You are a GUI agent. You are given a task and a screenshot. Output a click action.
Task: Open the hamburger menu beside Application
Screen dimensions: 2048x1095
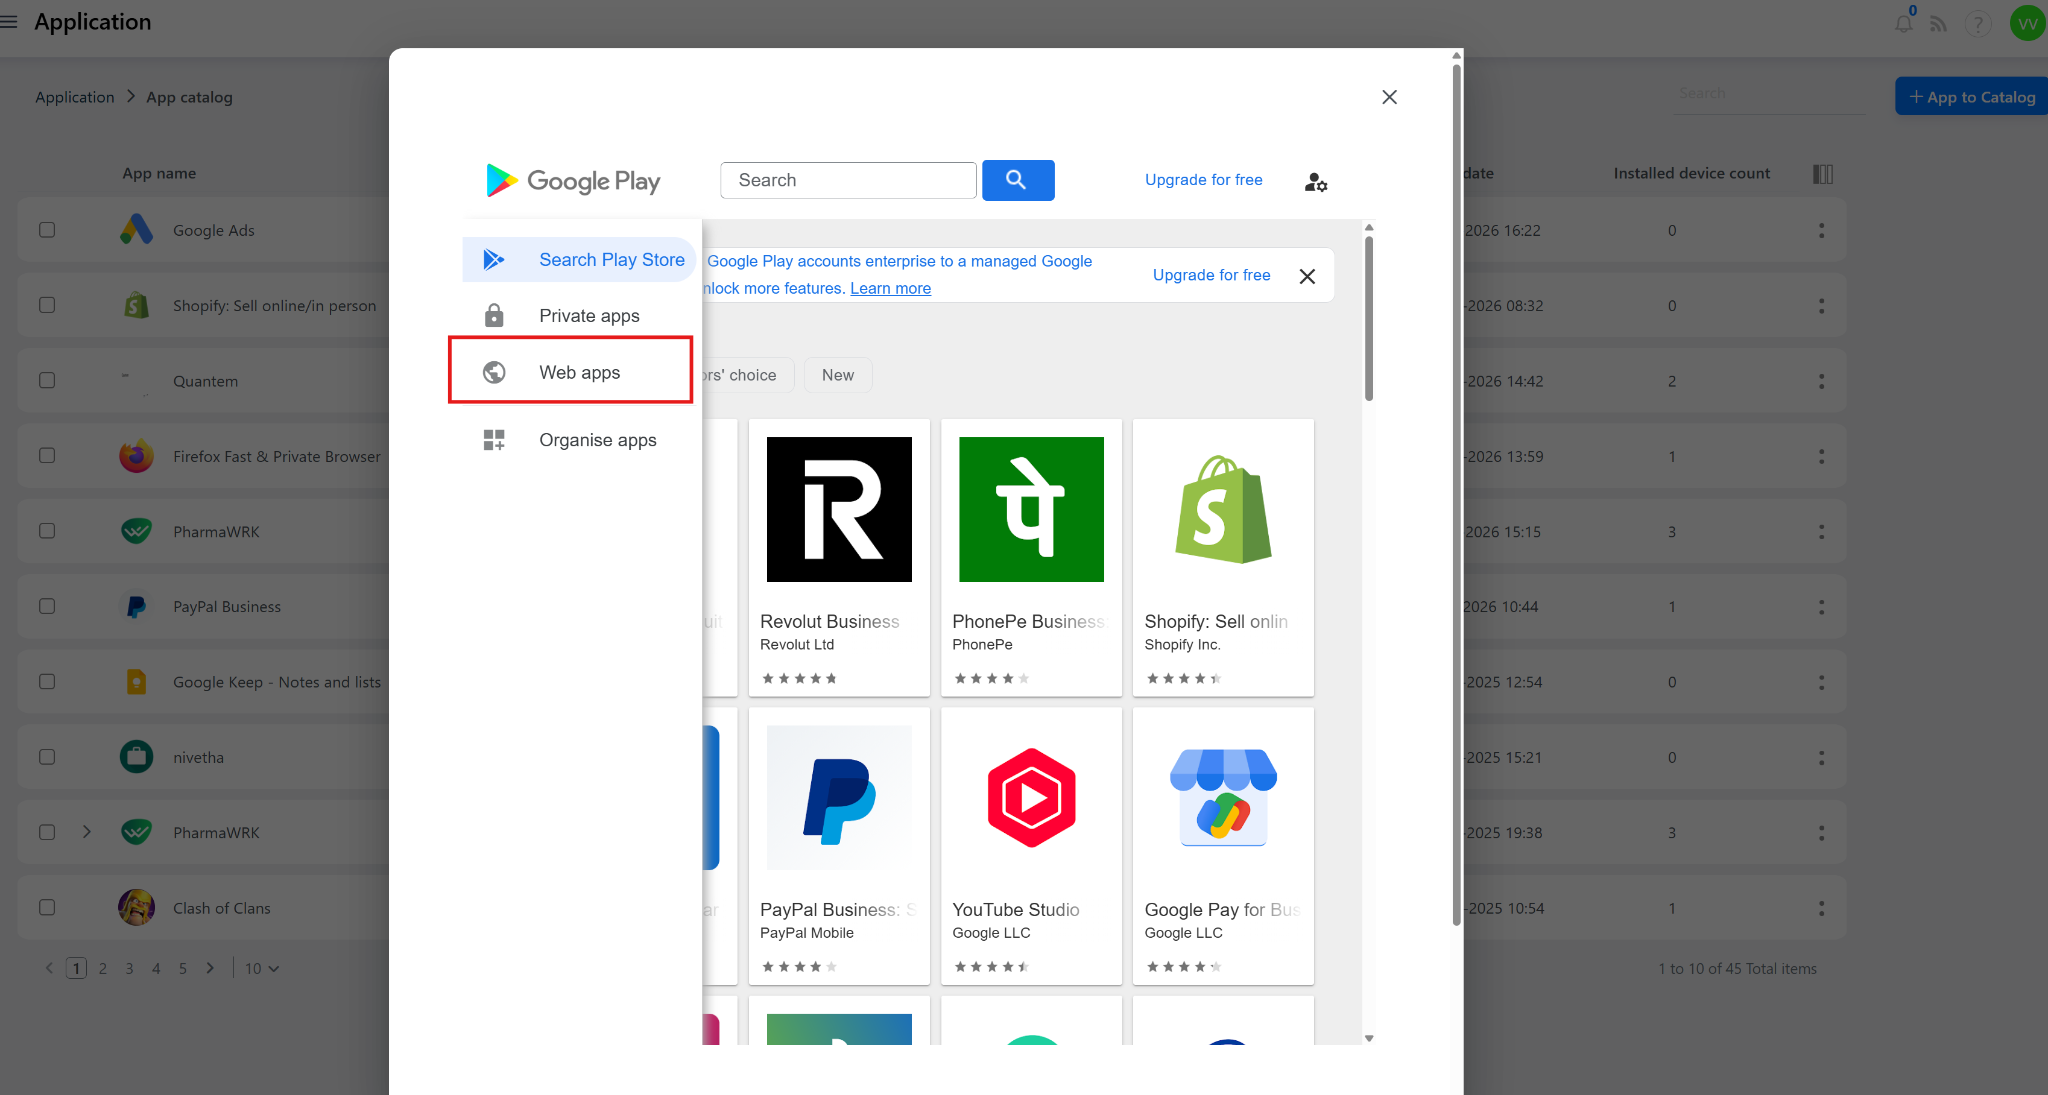coord(10,22)
